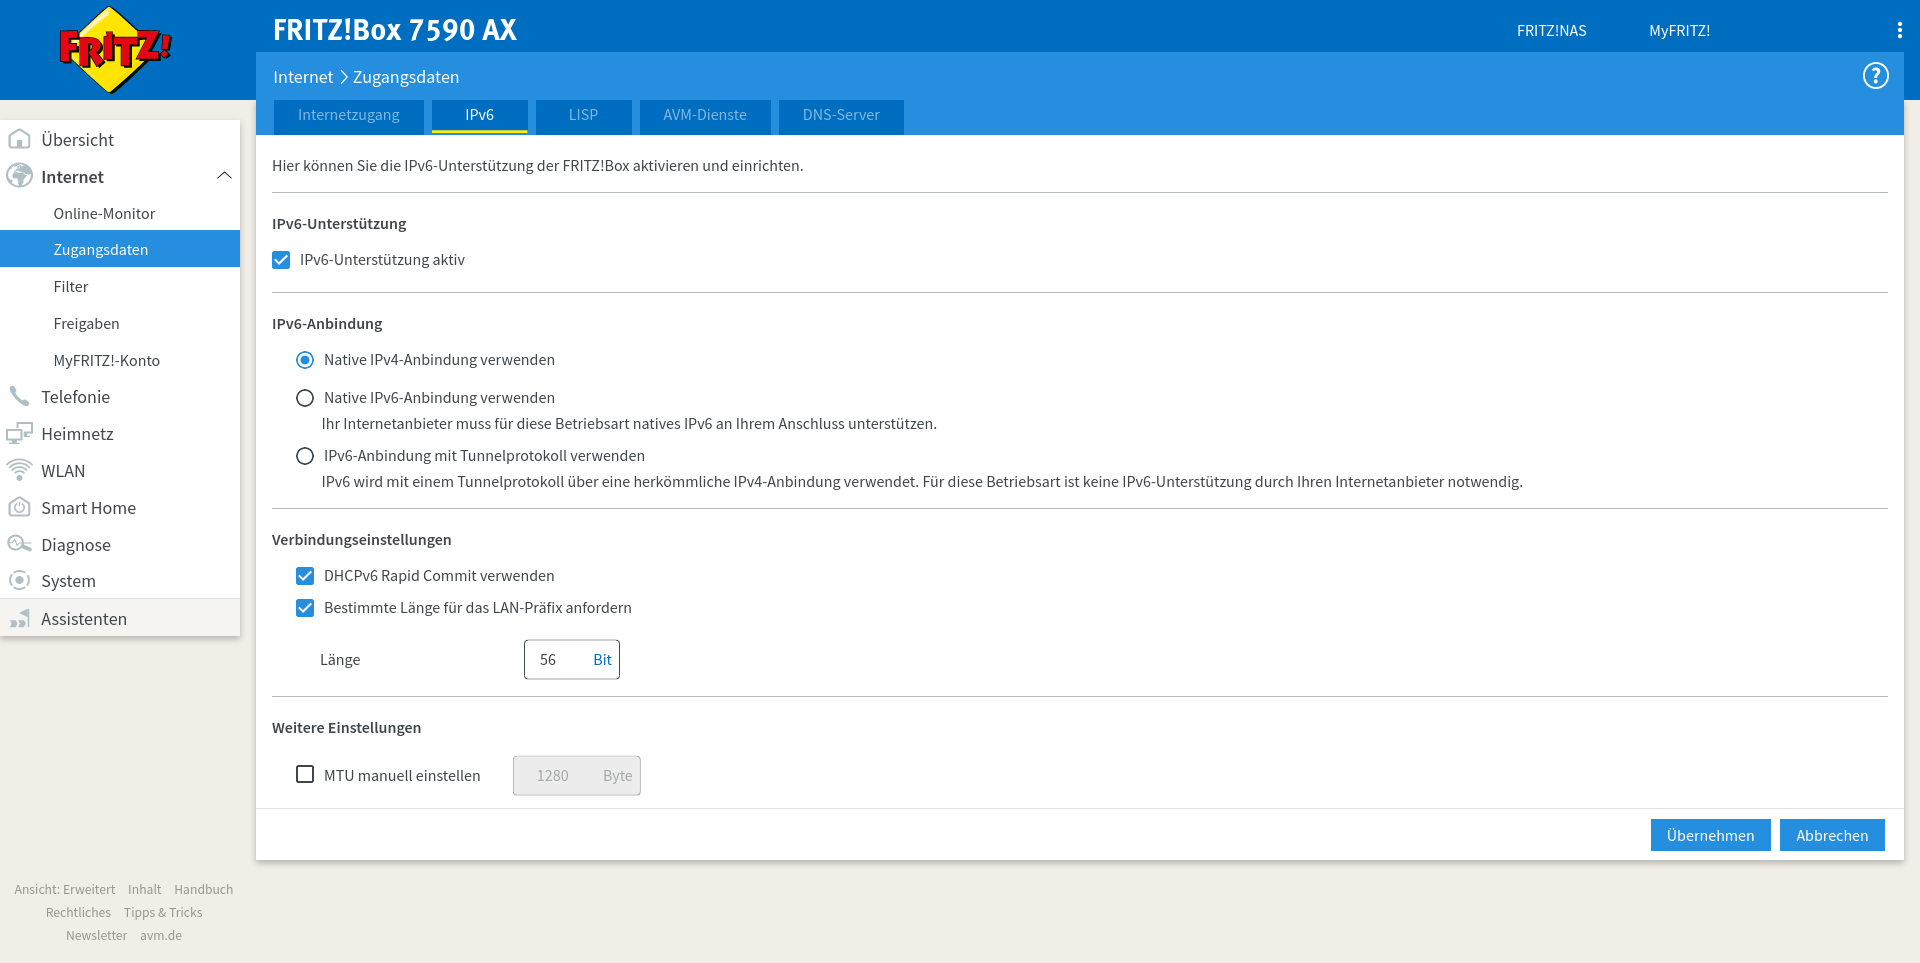
Task: Open the three-dot options menu
Action: pyautogui.click(x=1899, y=30)
